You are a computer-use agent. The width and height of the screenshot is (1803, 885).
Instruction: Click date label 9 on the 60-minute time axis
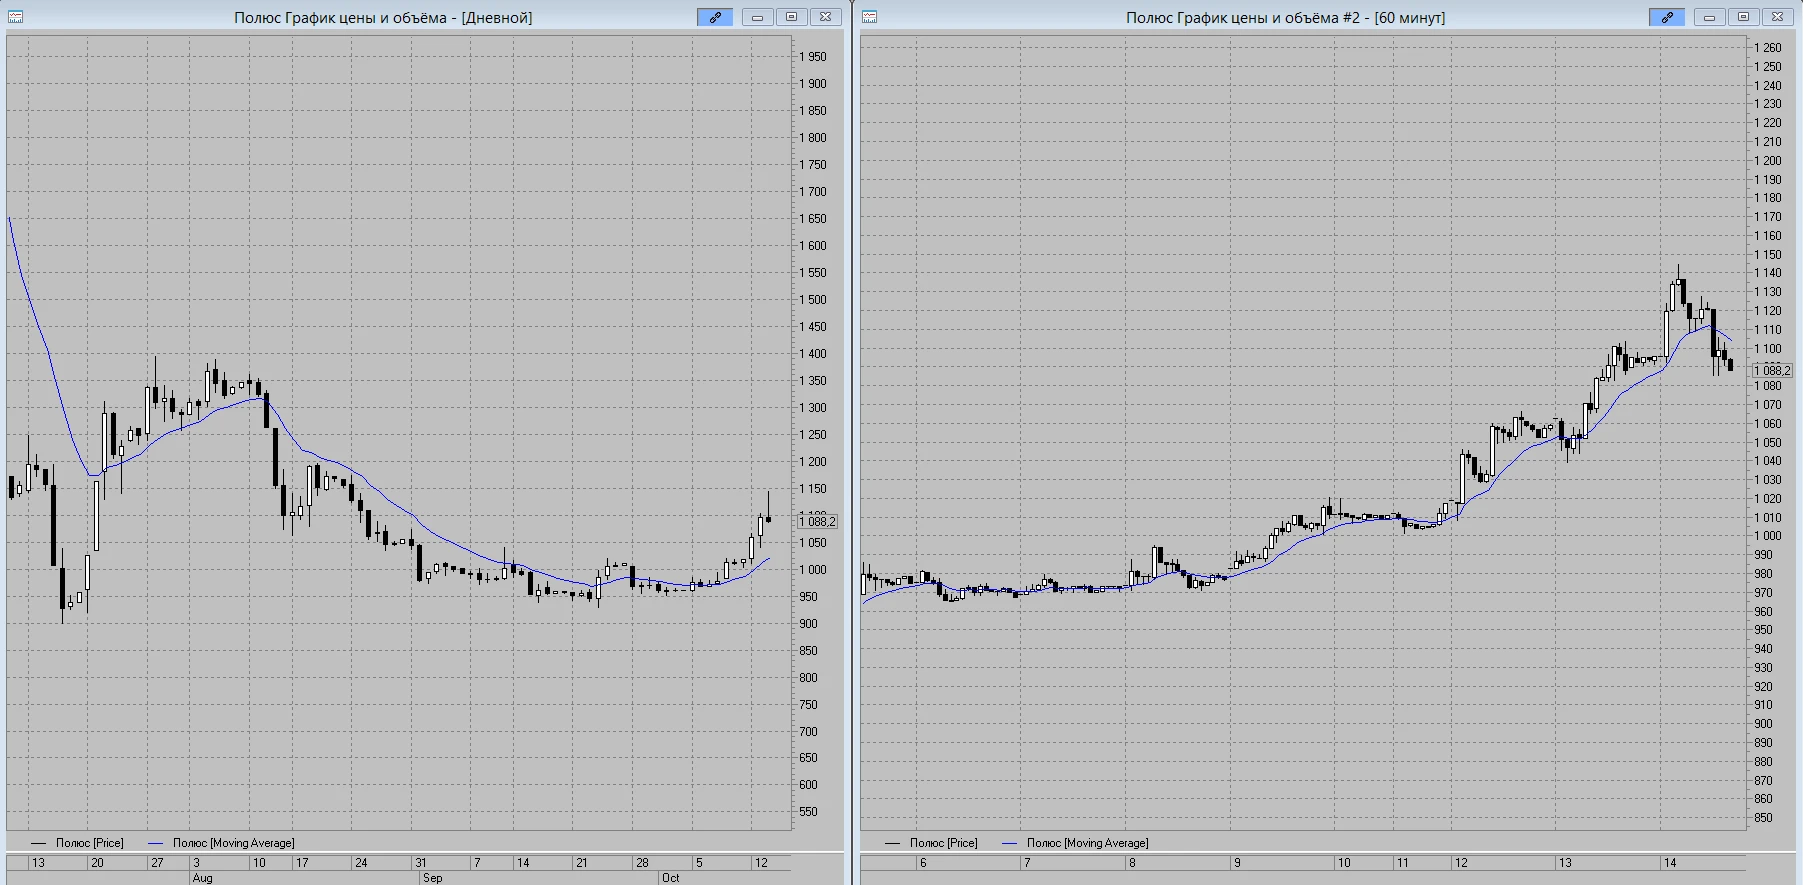point(1237,862)
